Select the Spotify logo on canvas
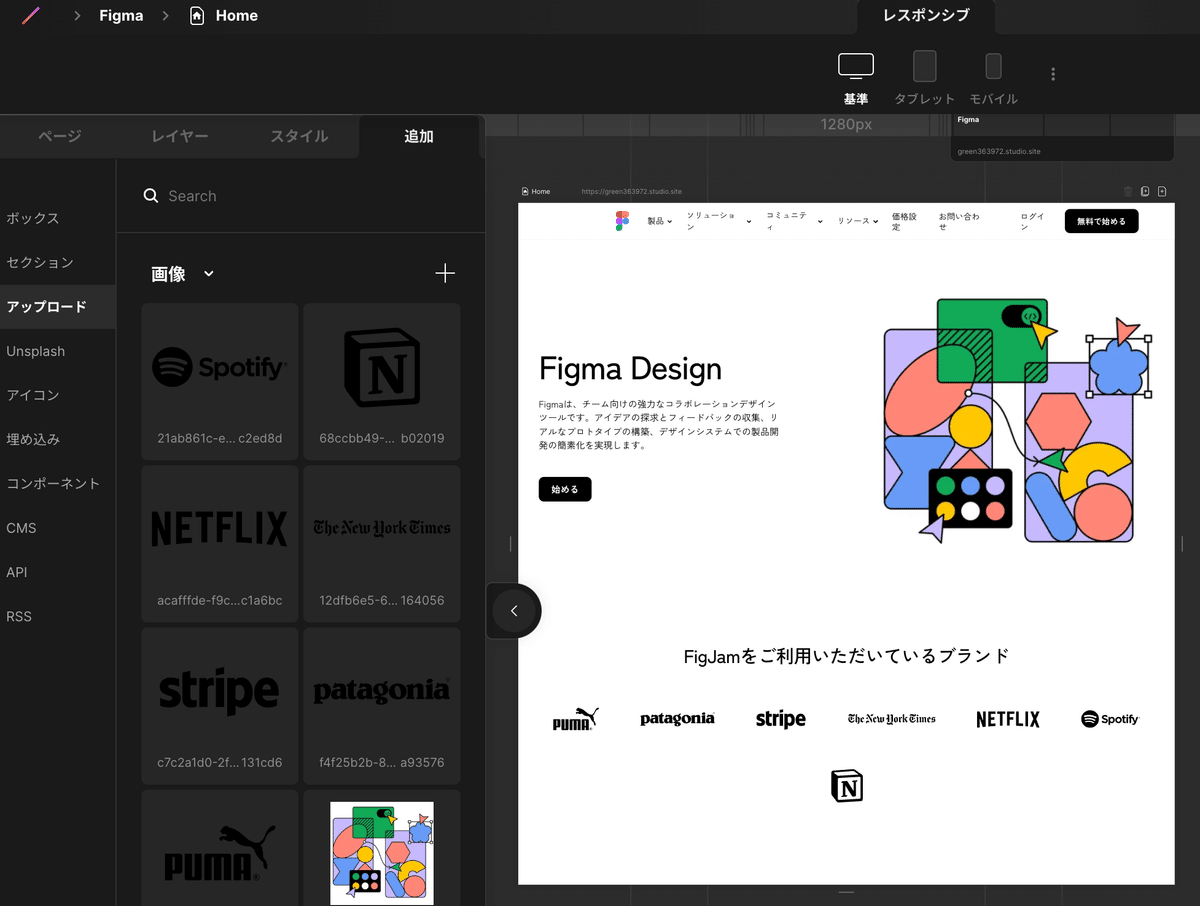This screenshot has width=1200, height=906. (x=1110, y=719)
